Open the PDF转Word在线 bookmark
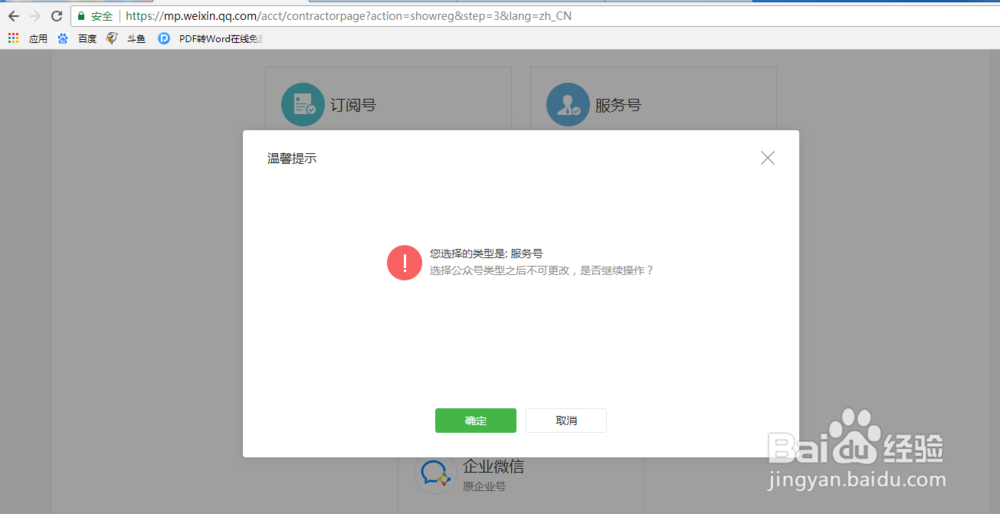The height and width of the screenshot is (514, 1000). 210,39
